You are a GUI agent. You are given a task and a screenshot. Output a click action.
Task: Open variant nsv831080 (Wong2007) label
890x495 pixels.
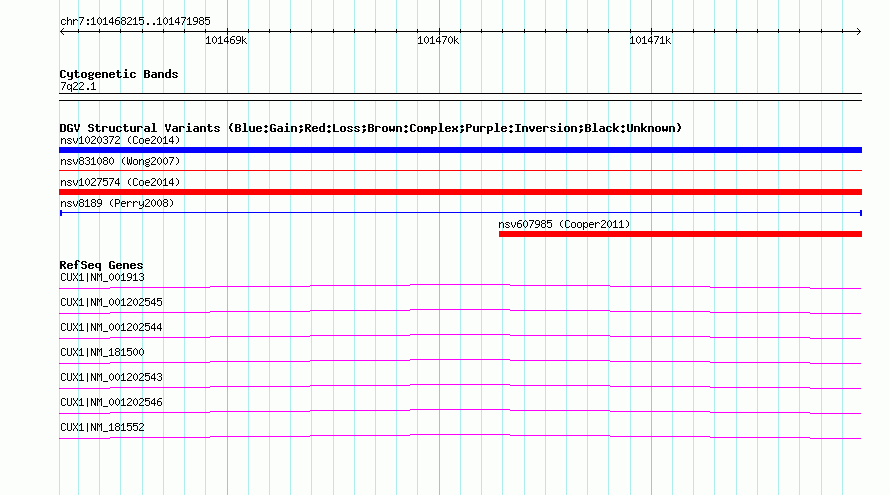pos(120,161)
